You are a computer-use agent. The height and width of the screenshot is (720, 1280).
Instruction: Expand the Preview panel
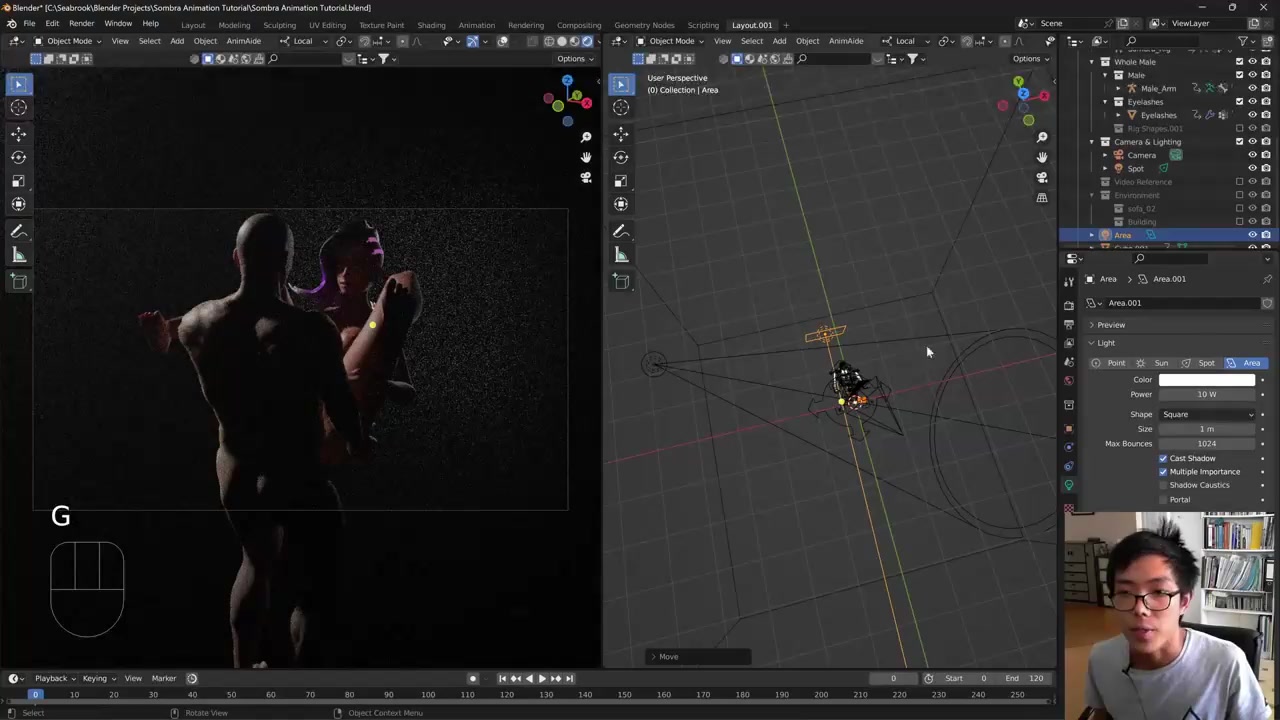pyautogui.click(x=1110, y=325)
